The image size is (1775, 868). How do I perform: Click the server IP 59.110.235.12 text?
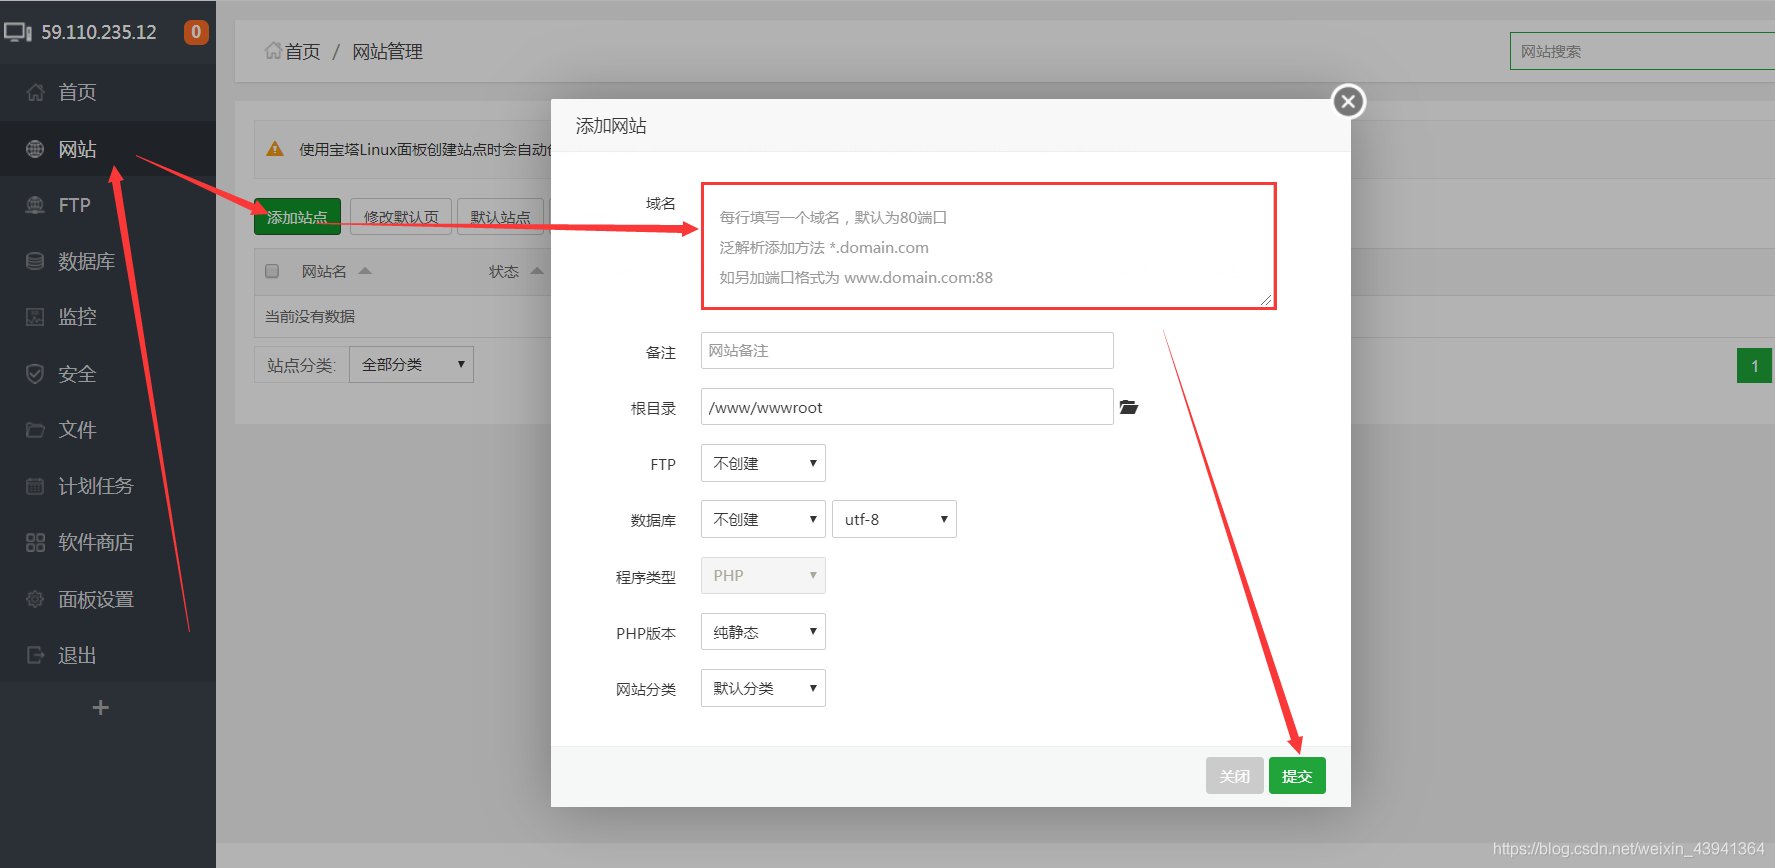[99, 32]
